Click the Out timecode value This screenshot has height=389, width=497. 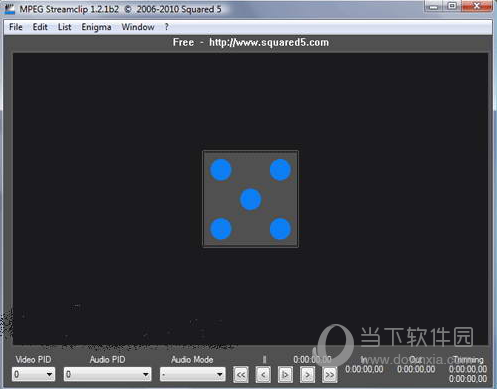click(x=416, y=369)
